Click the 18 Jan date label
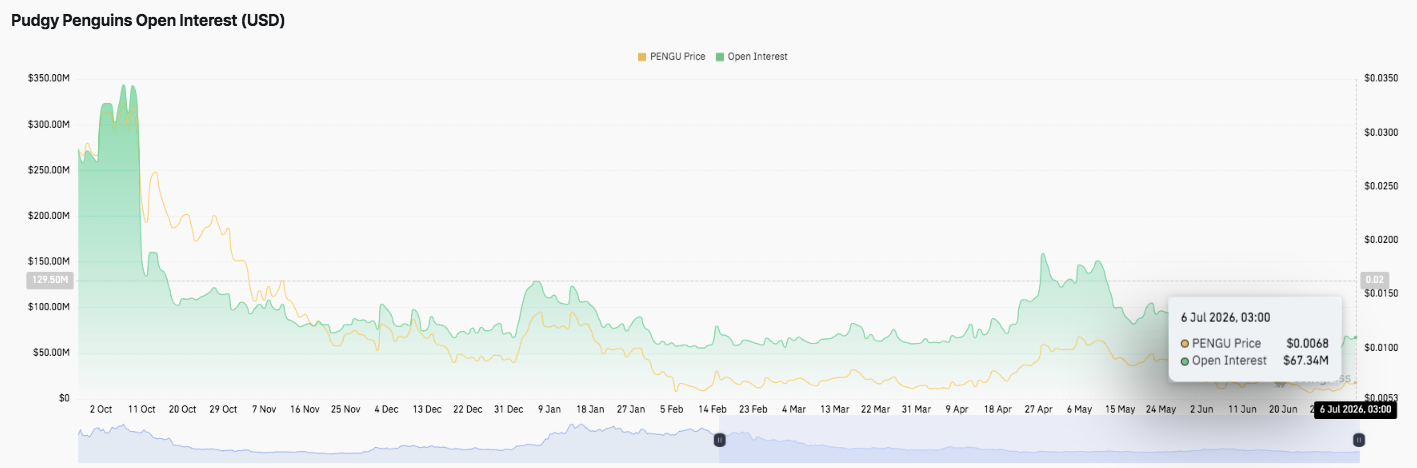 [x=590, y=410]
